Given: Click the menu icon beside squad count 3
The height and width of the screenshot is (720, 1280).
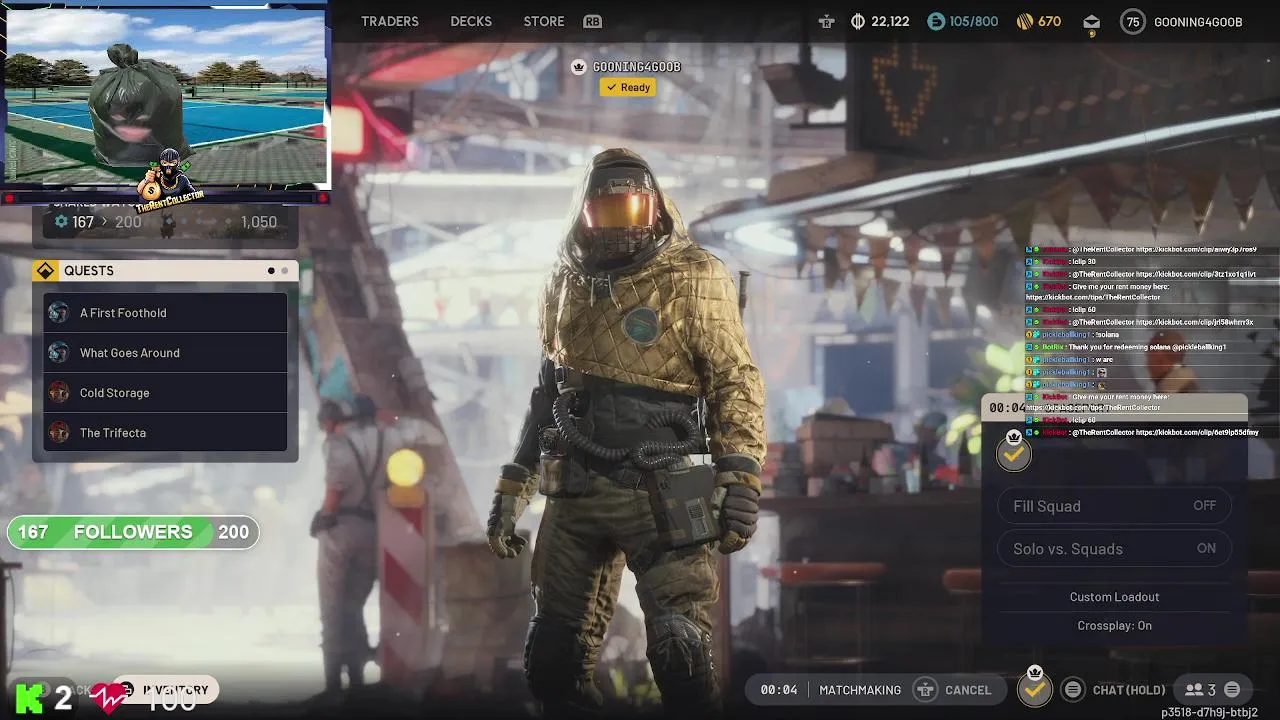Looking at the screenshot, I should tap(1232, 690).
